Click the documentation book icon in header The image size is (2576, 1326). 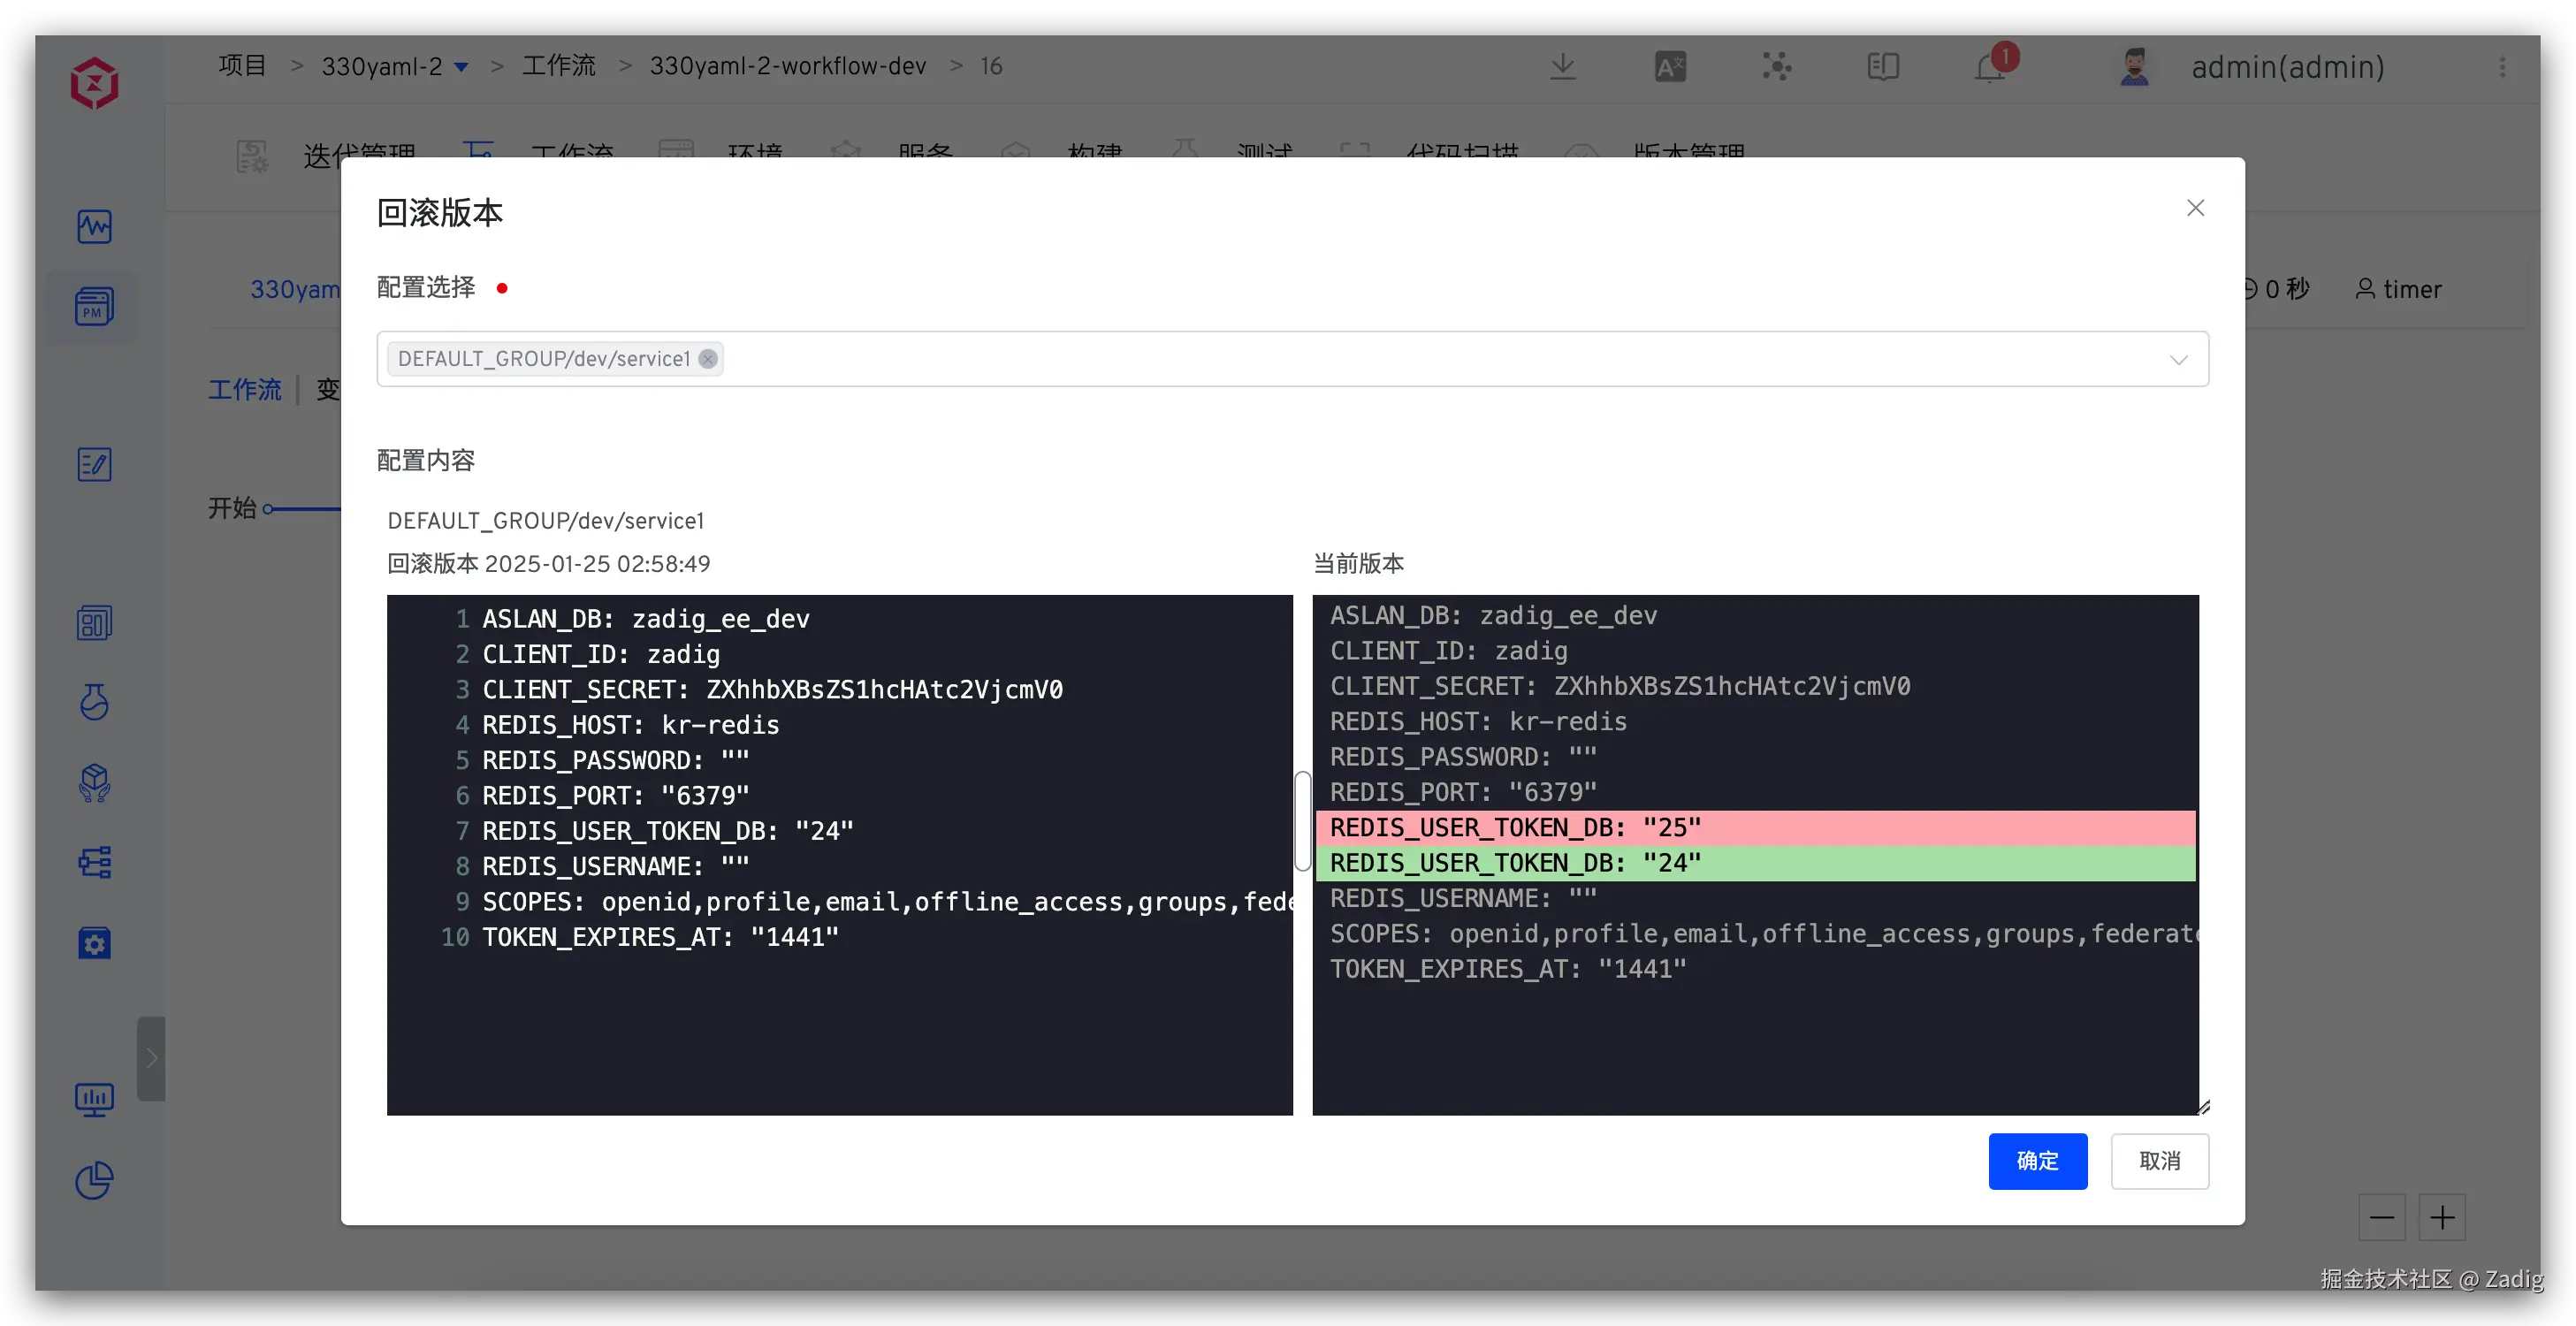click(1883, 67)
